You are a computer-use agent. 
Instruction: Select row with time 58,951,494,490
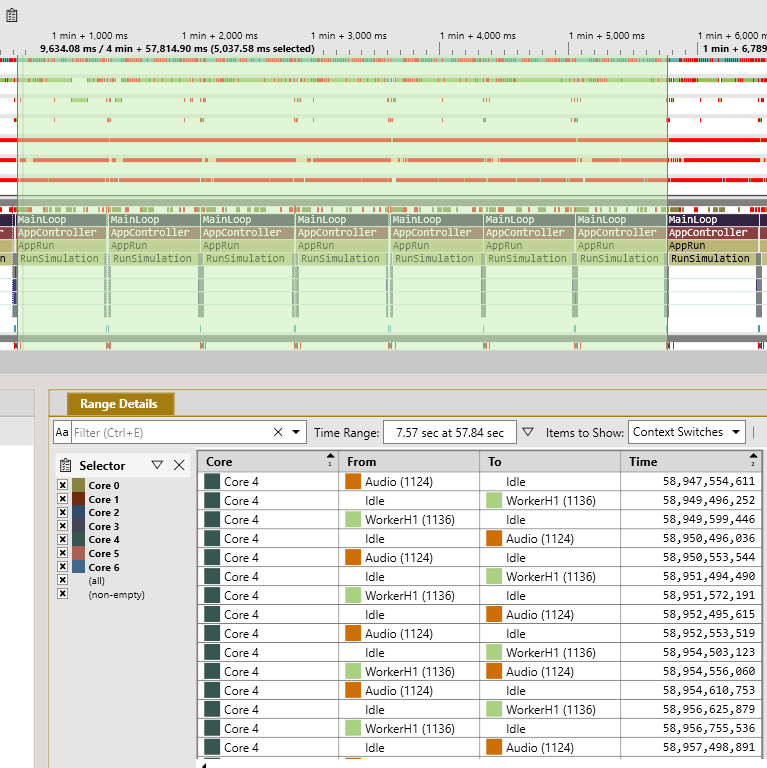click(479, 576)
